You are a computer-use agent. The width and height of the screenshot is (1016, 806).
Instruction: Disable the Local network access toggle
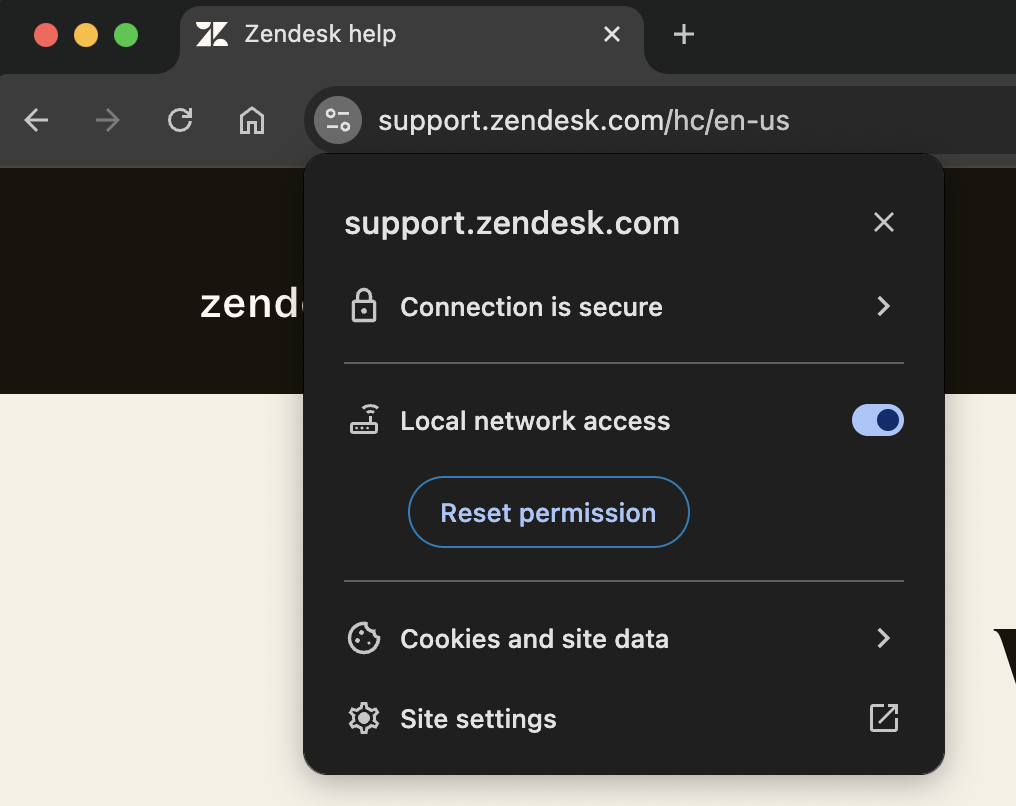(877, 421)
